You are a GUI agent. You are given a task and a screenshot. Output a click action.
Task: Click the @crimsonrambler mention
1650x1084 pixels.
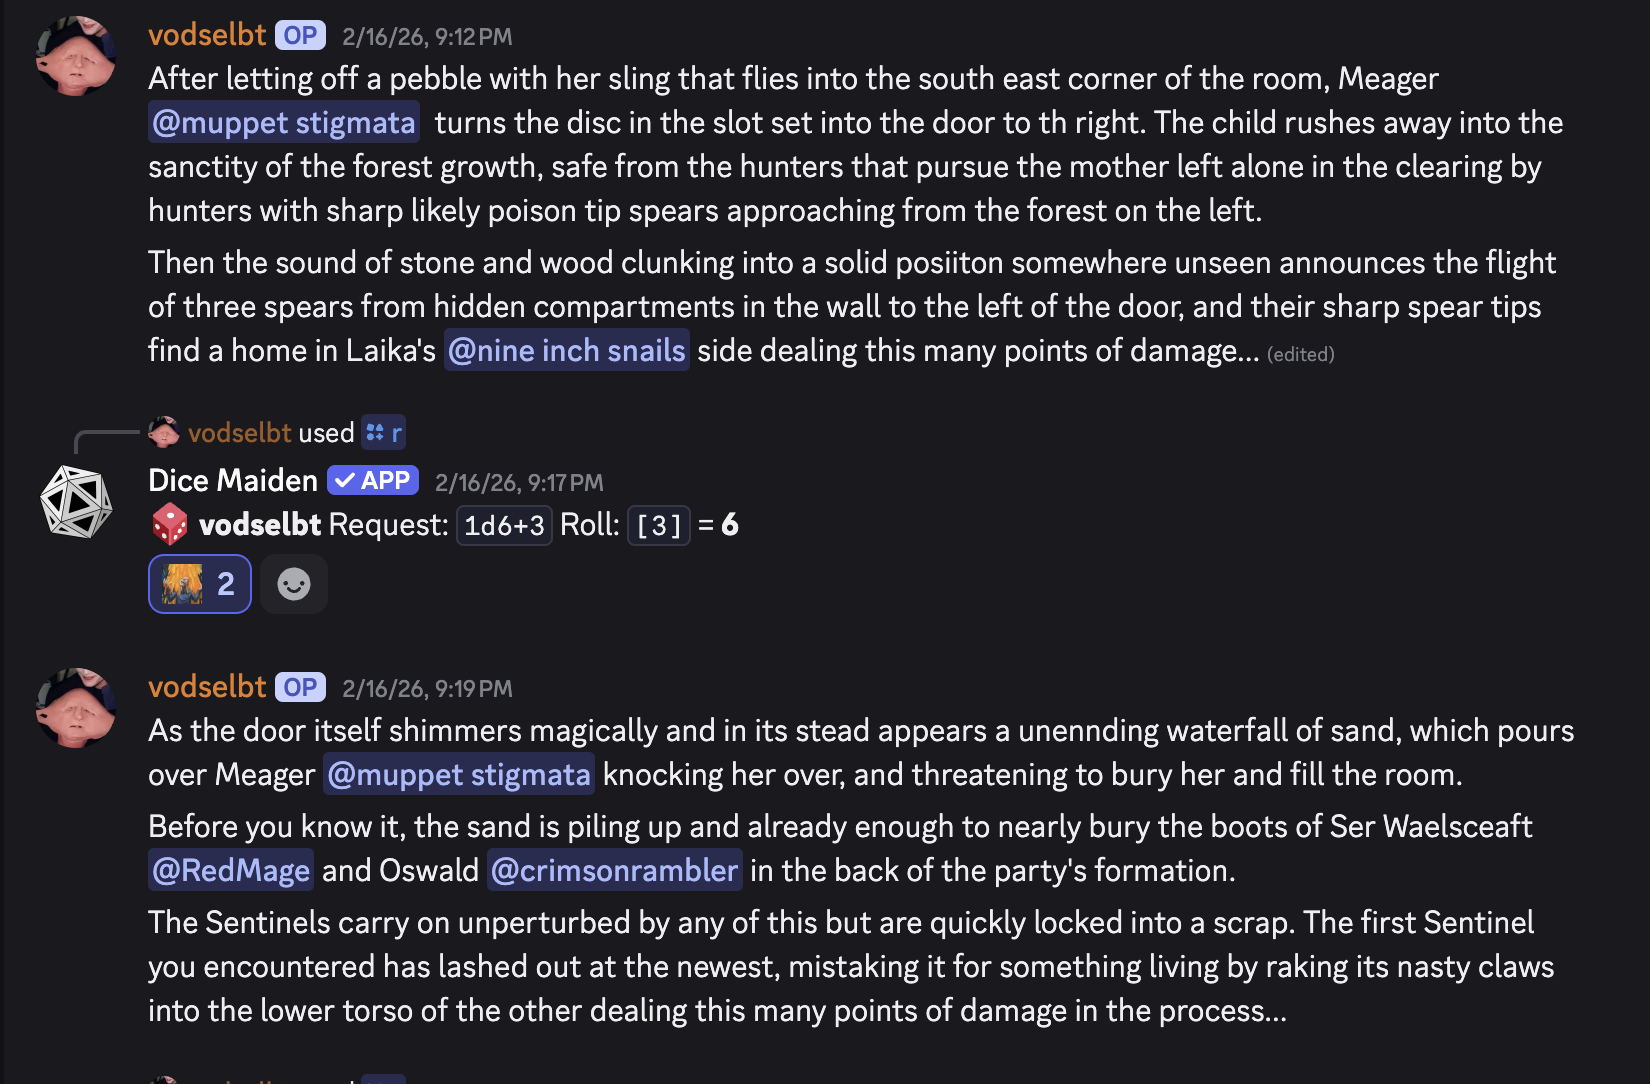[614, 871]
